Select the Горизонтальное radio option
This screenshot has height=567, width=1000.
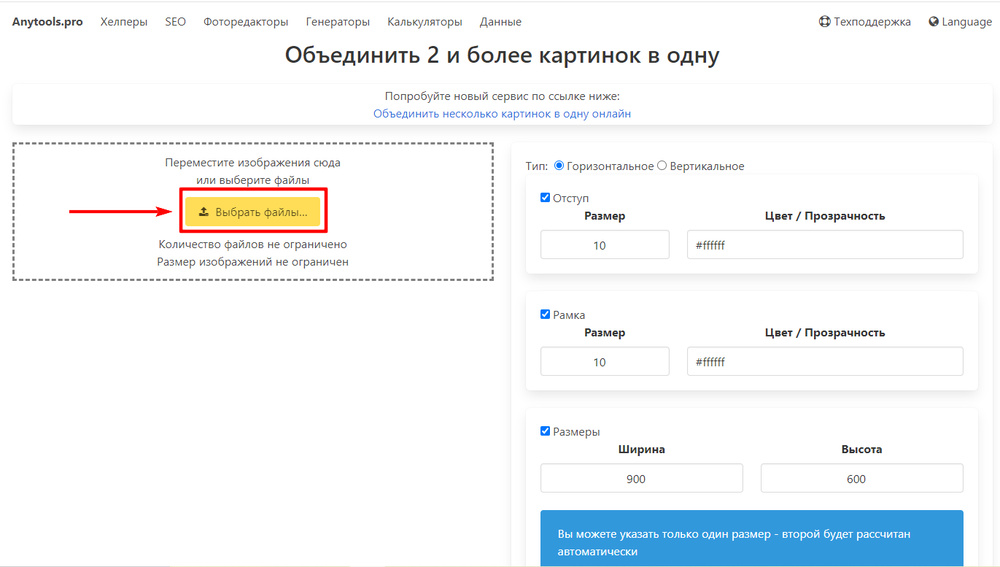(x=559, y=166)
